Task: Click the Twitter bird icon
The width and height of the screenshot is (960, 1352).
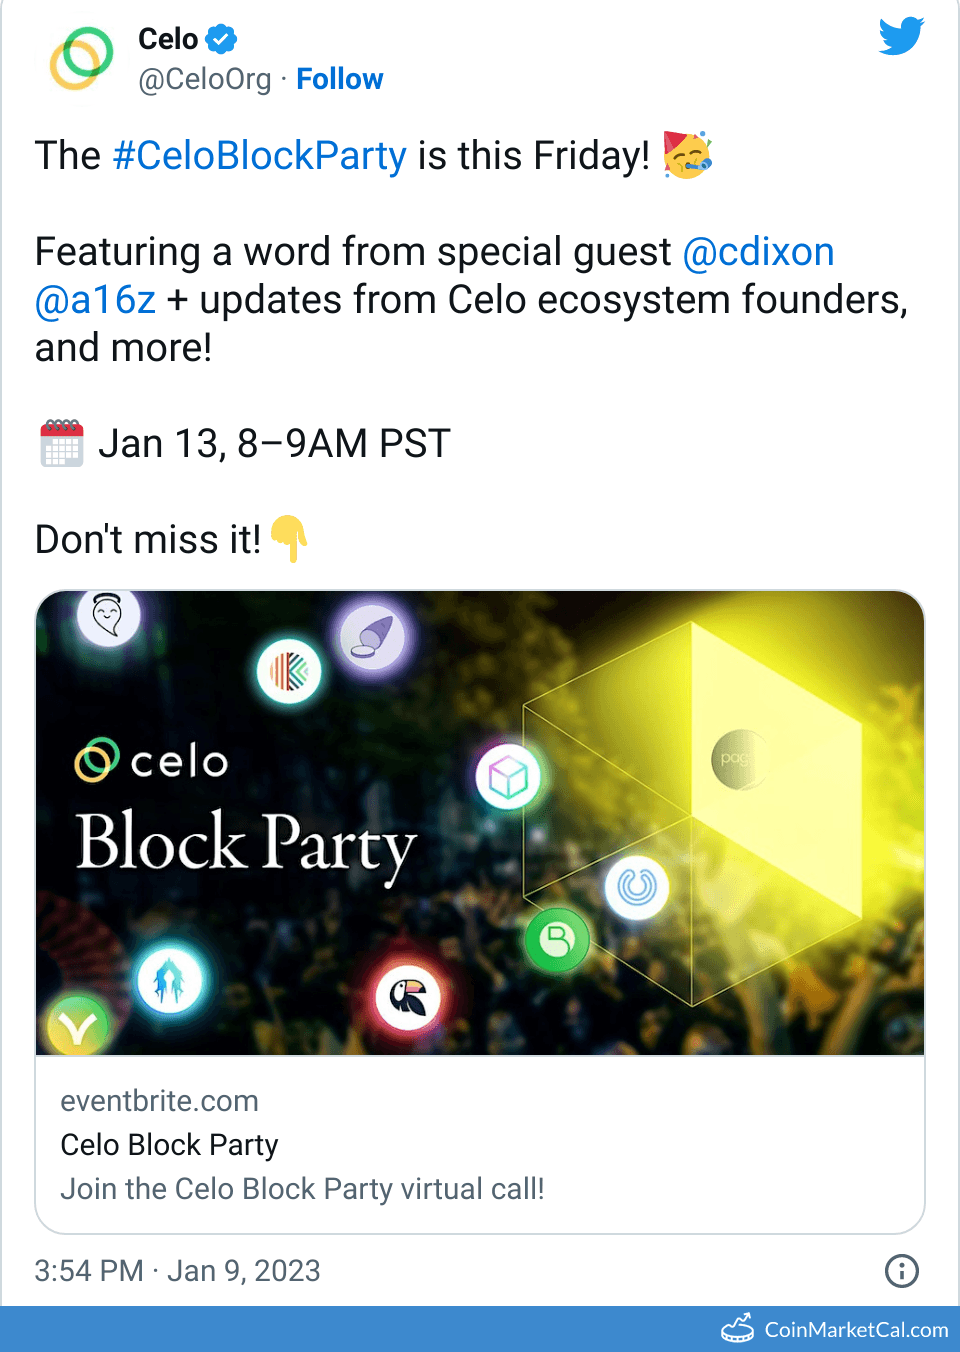Action: point(900,36)
